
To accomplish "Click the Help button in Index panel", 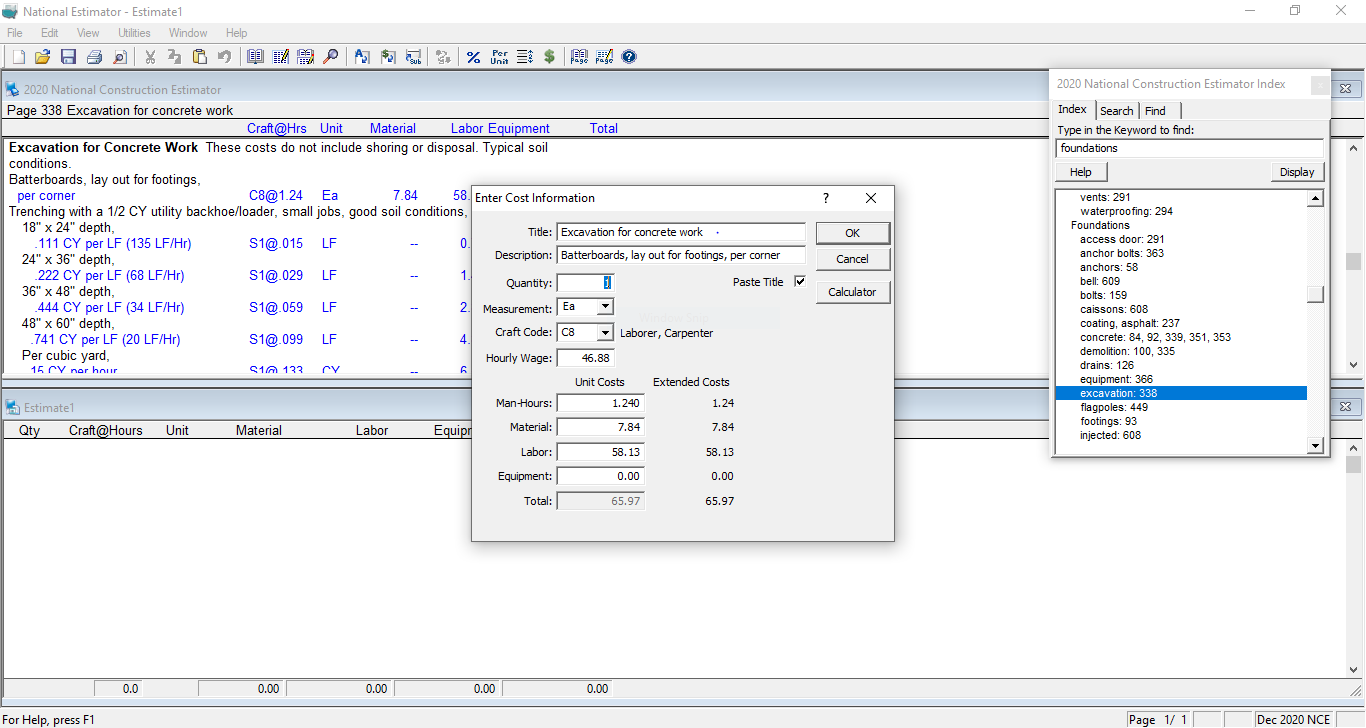I will [1081, 172].
